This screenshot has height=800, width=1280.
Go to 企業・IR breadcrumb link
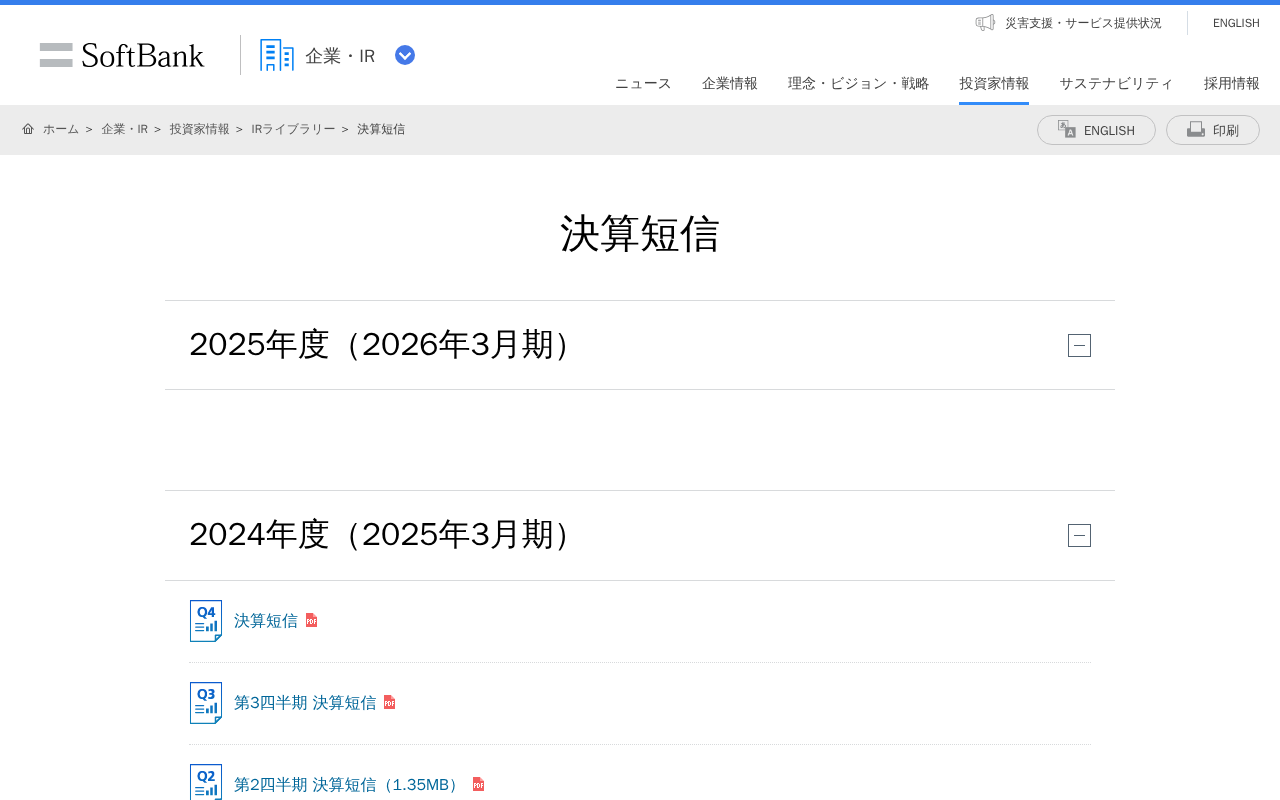(124, 129)
